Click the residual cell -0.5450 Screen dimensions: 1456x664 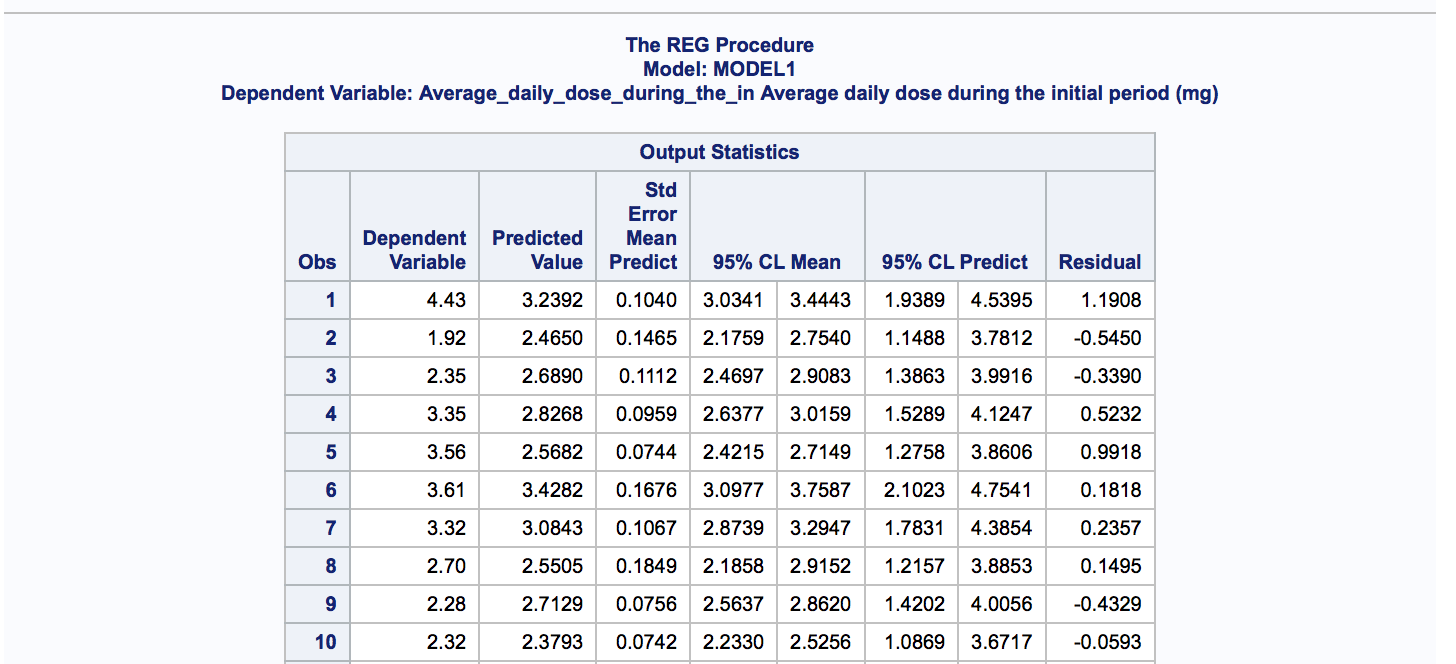coord(1107,338)
